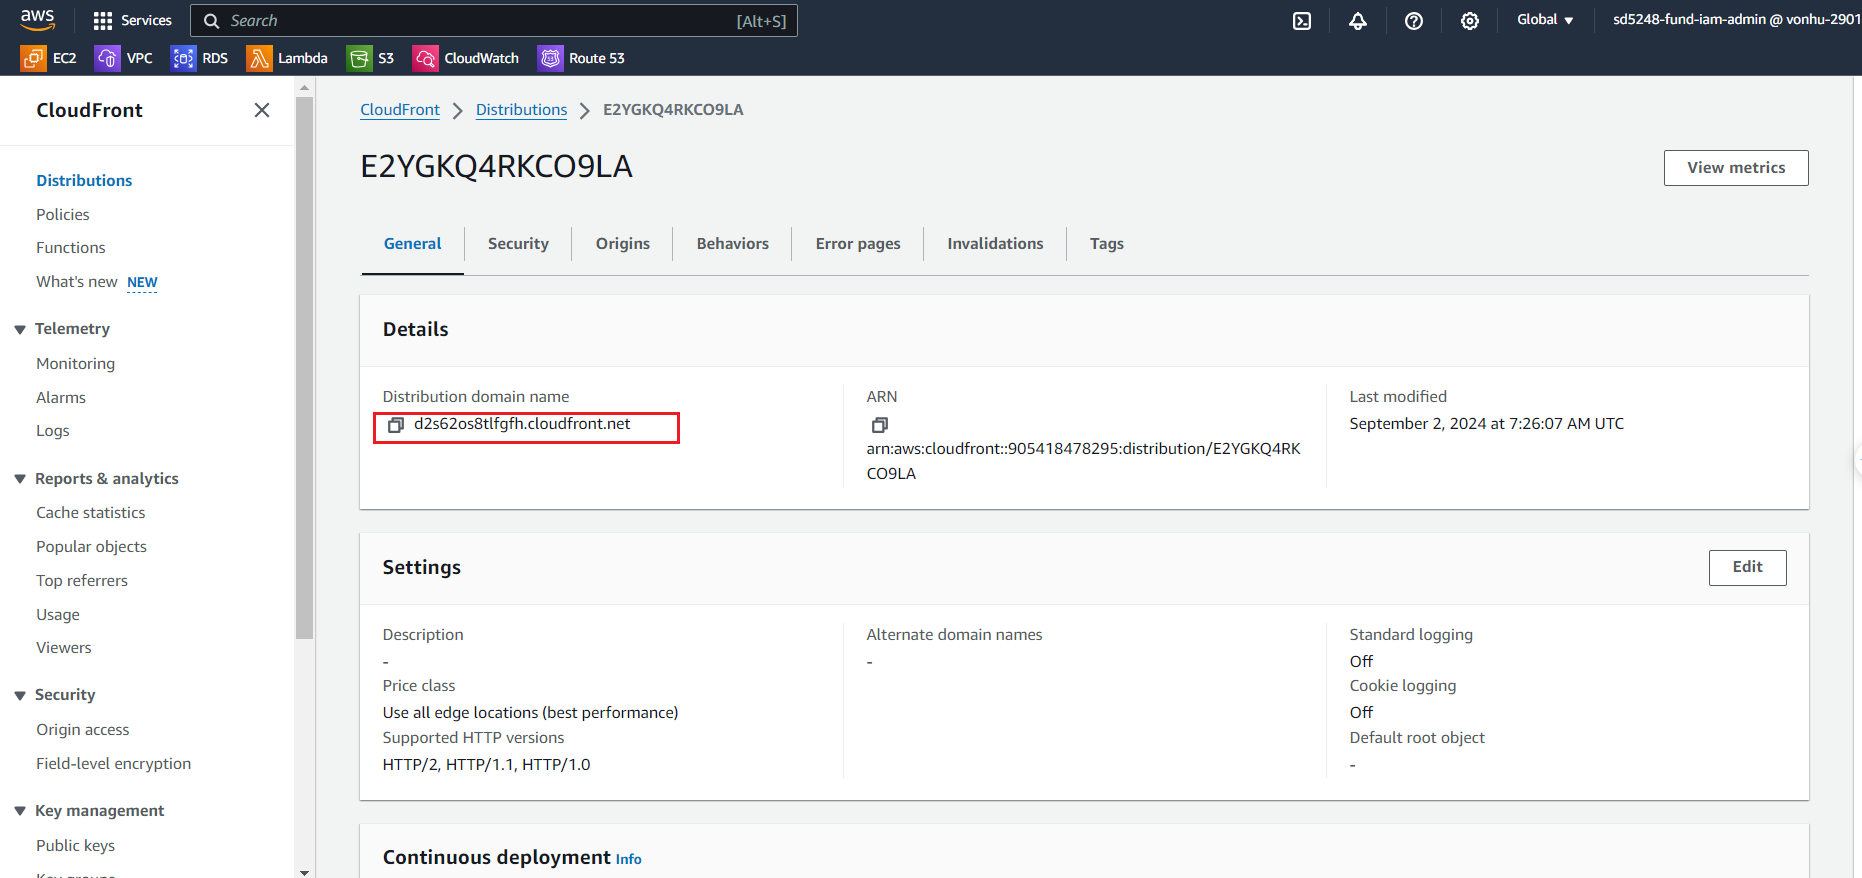Viewport: 1862px width, 878px height.
Task: Collapse the Key management section
Action: [20, 811]
